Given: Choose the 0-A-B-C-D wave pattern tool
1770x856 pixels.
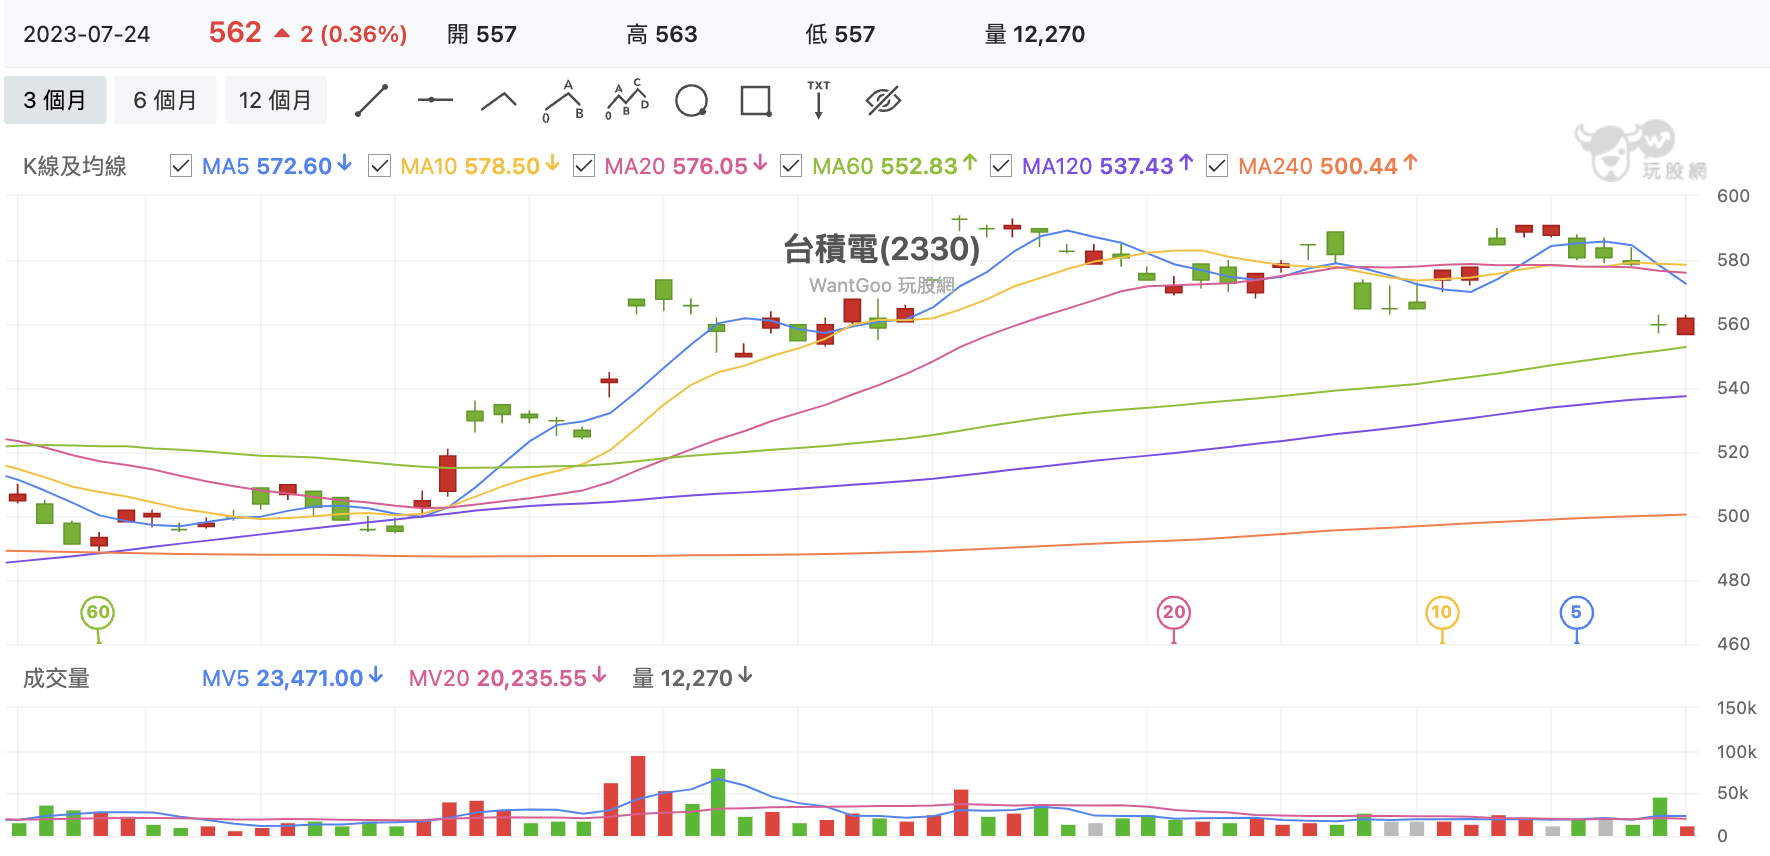Looking at the screenshot, I should (627, 100).
